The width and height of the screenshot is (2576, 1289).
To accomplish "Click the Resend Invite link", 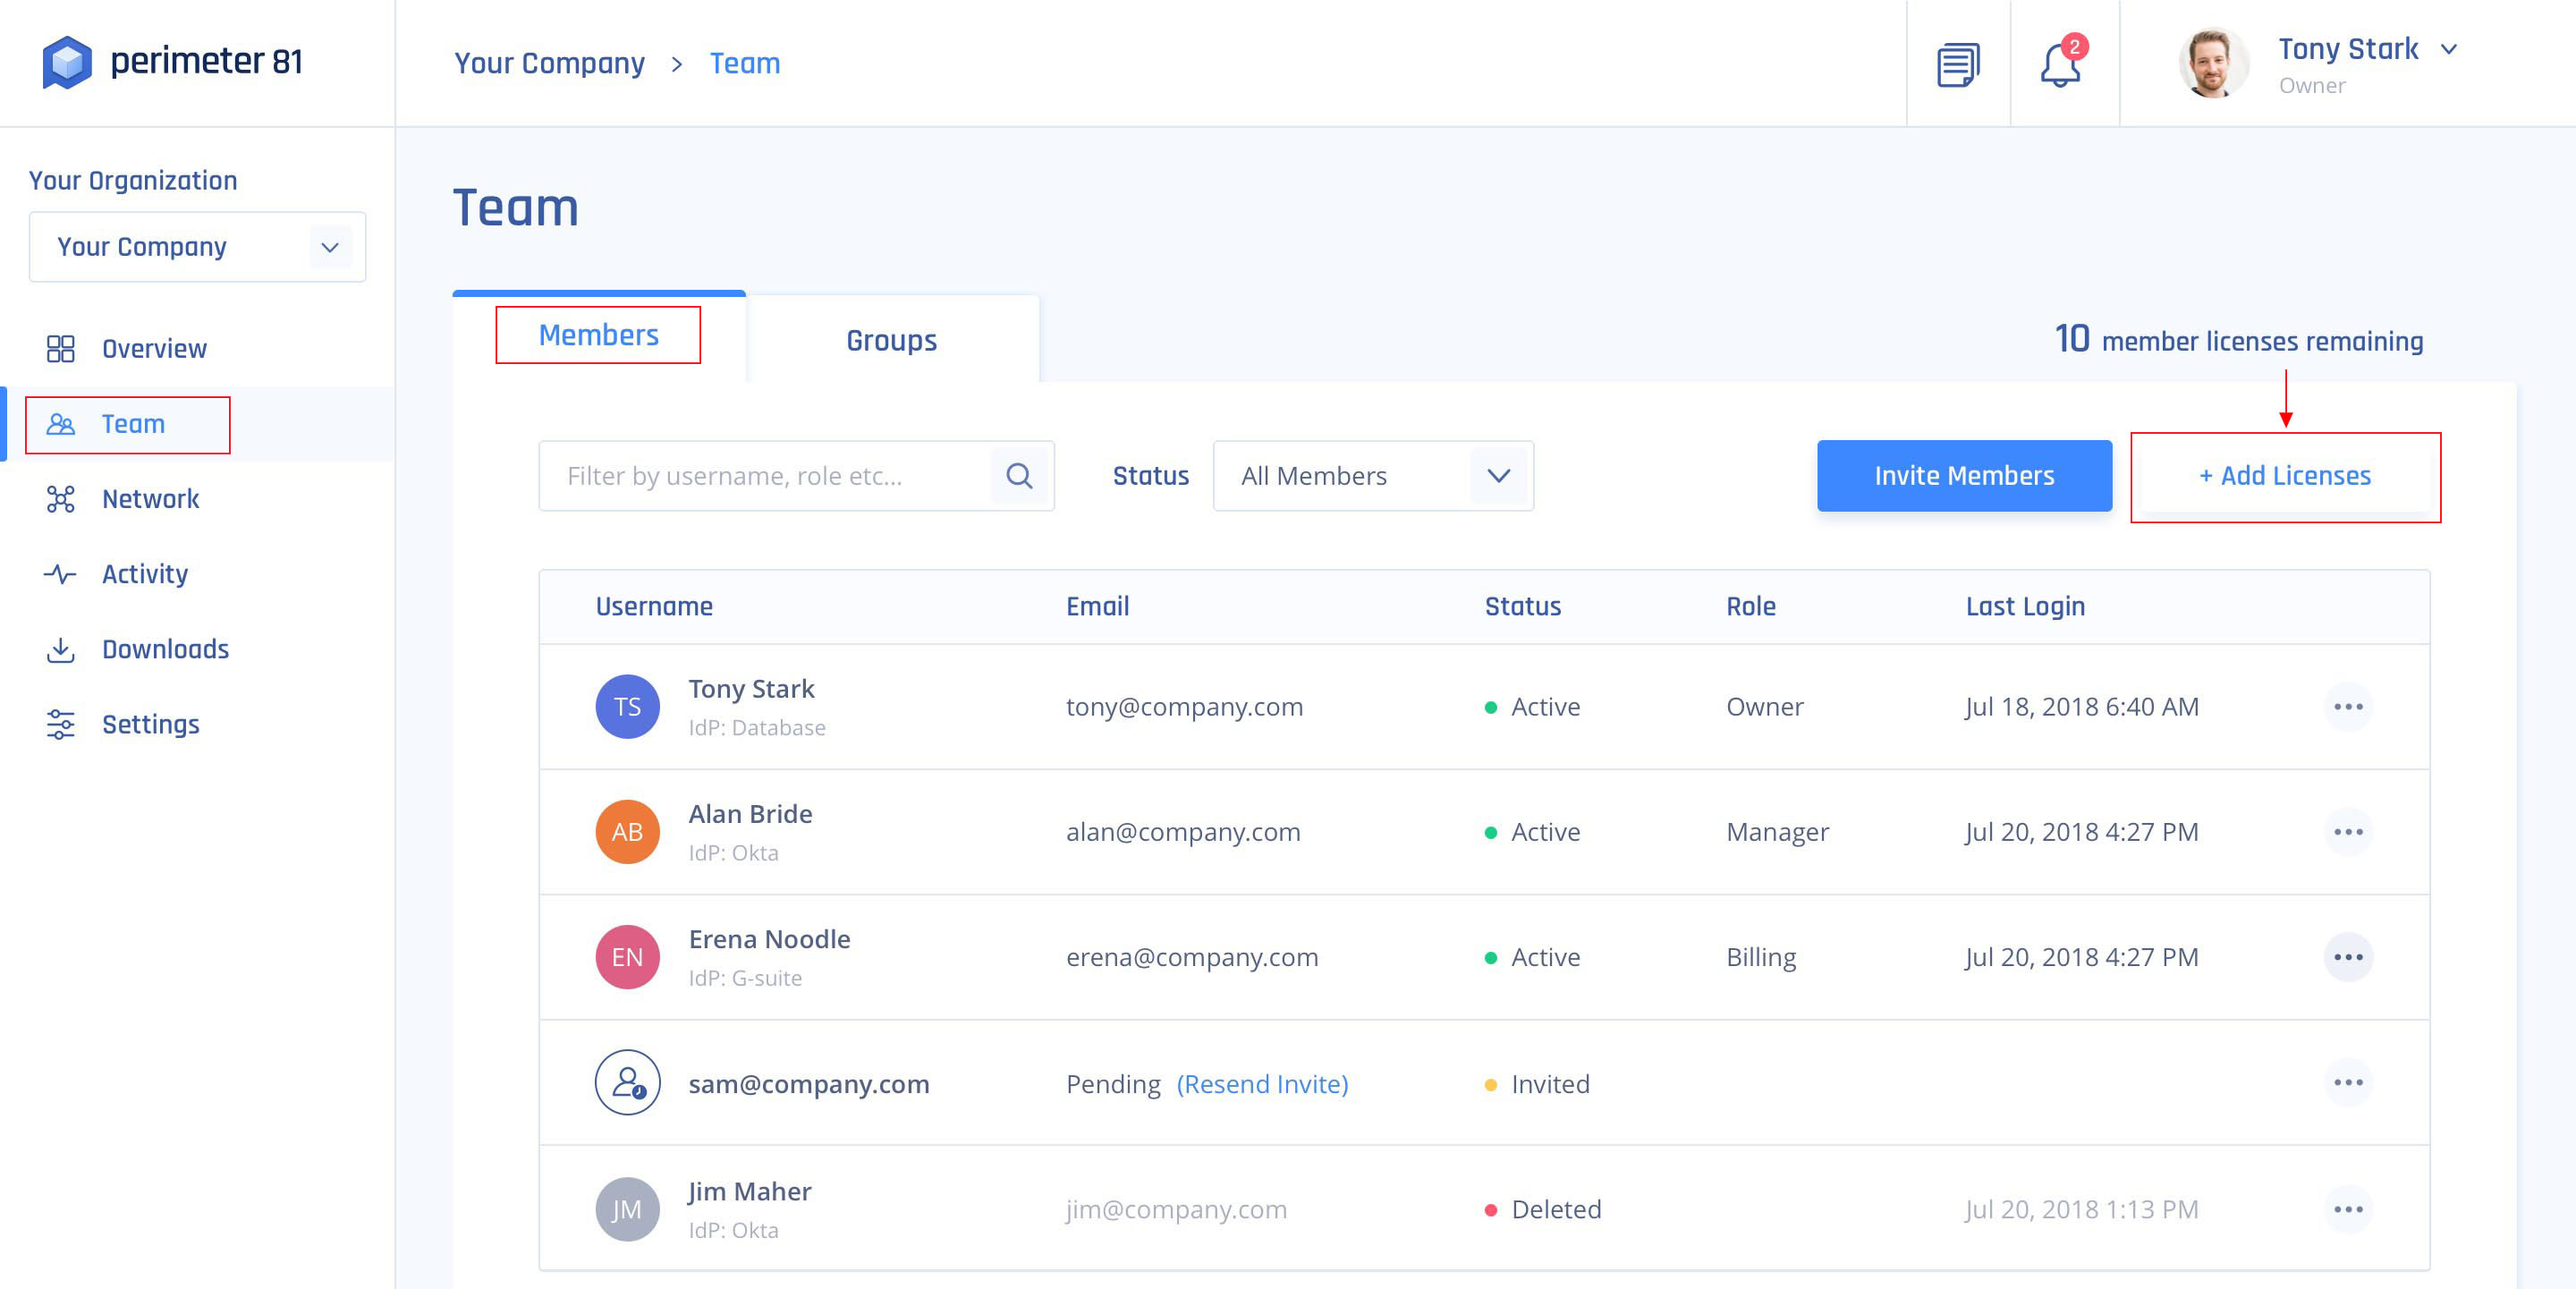I will pyautogui.click(x=1262, y=1084).
